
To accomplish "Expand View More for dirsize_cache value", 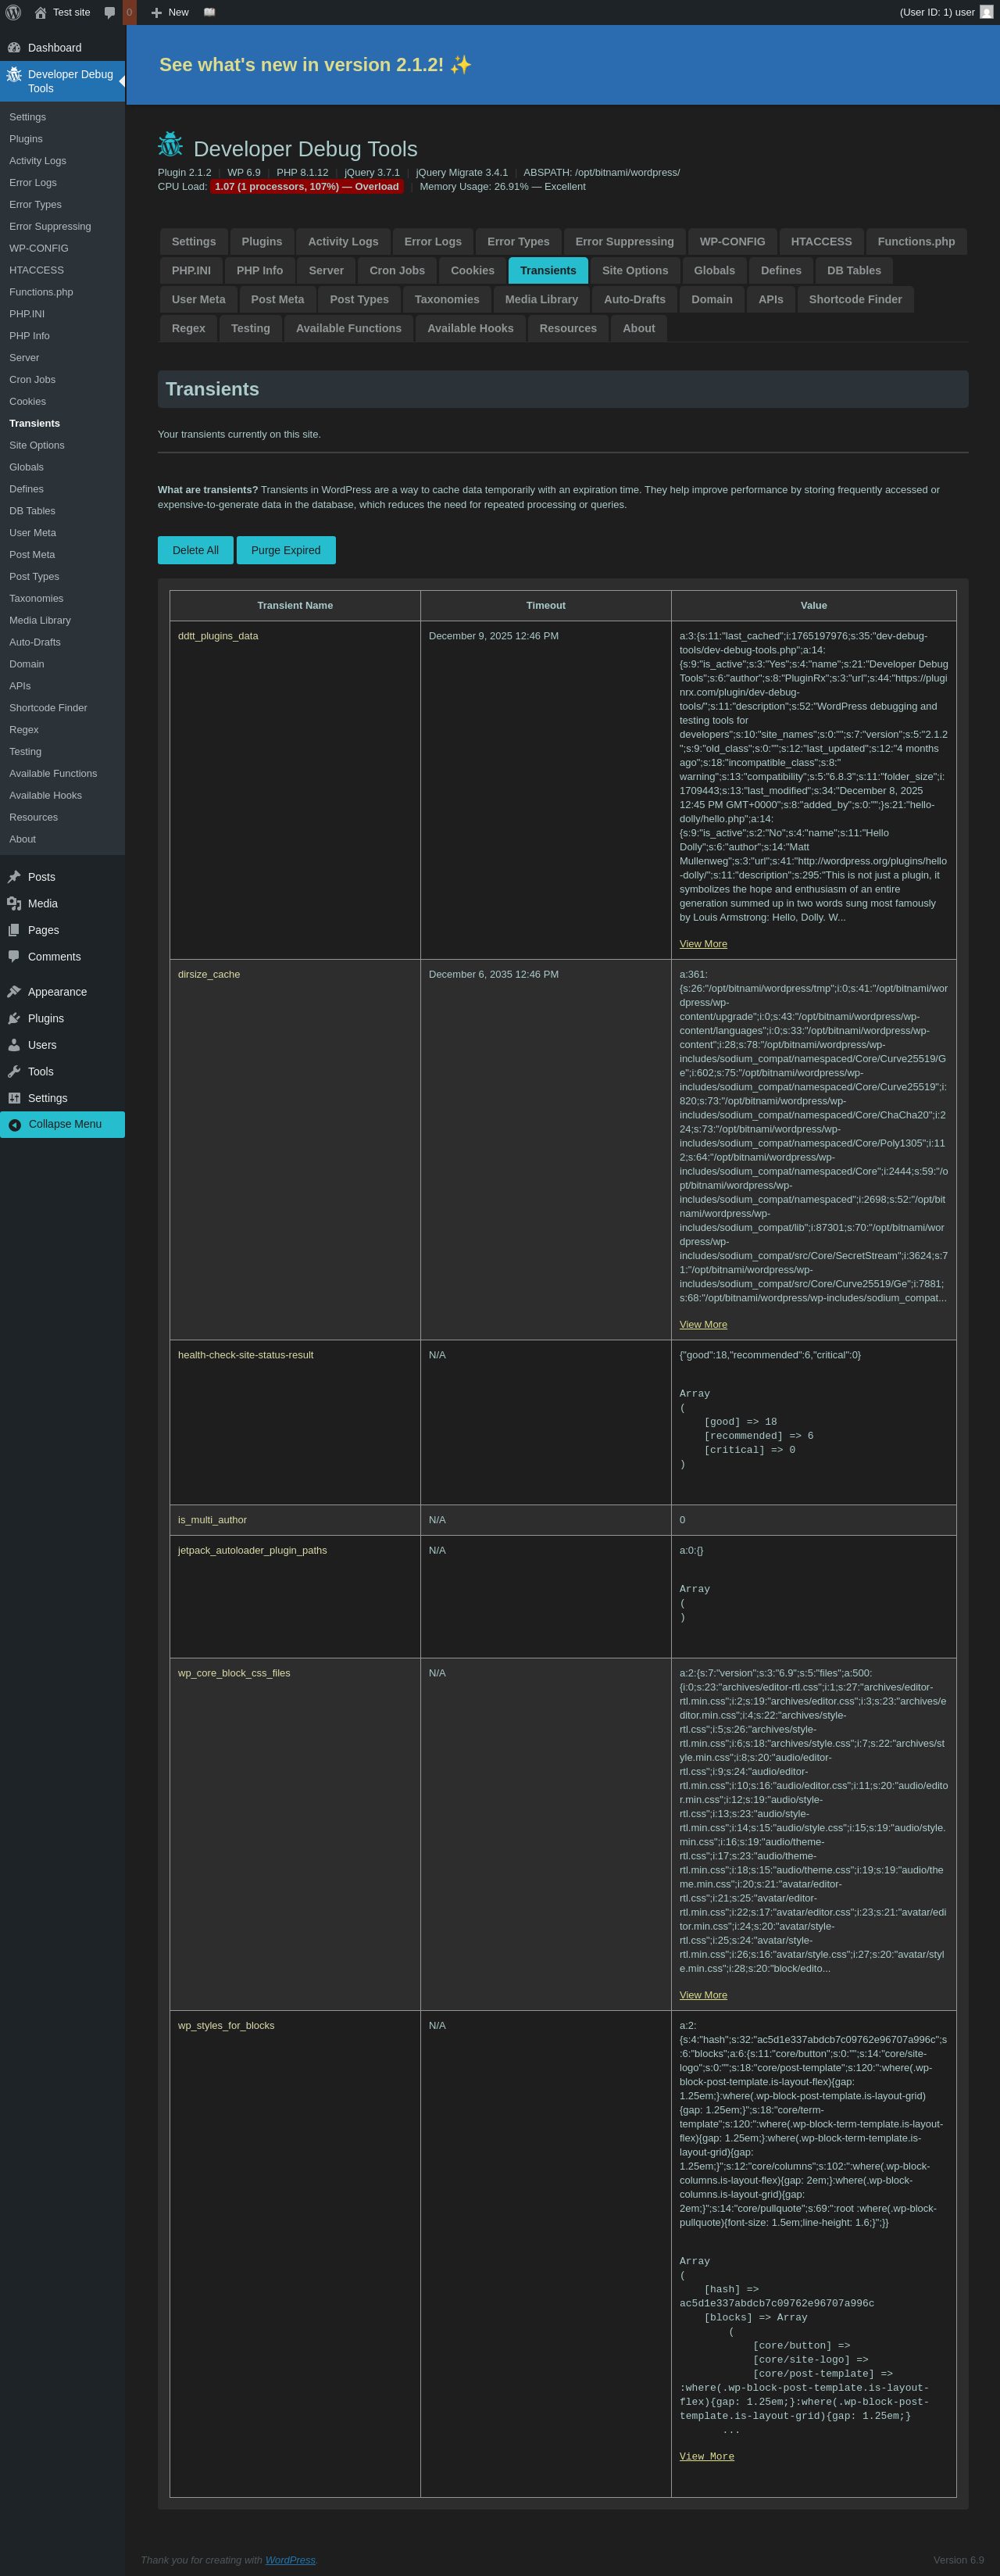I will point(703,1324).
